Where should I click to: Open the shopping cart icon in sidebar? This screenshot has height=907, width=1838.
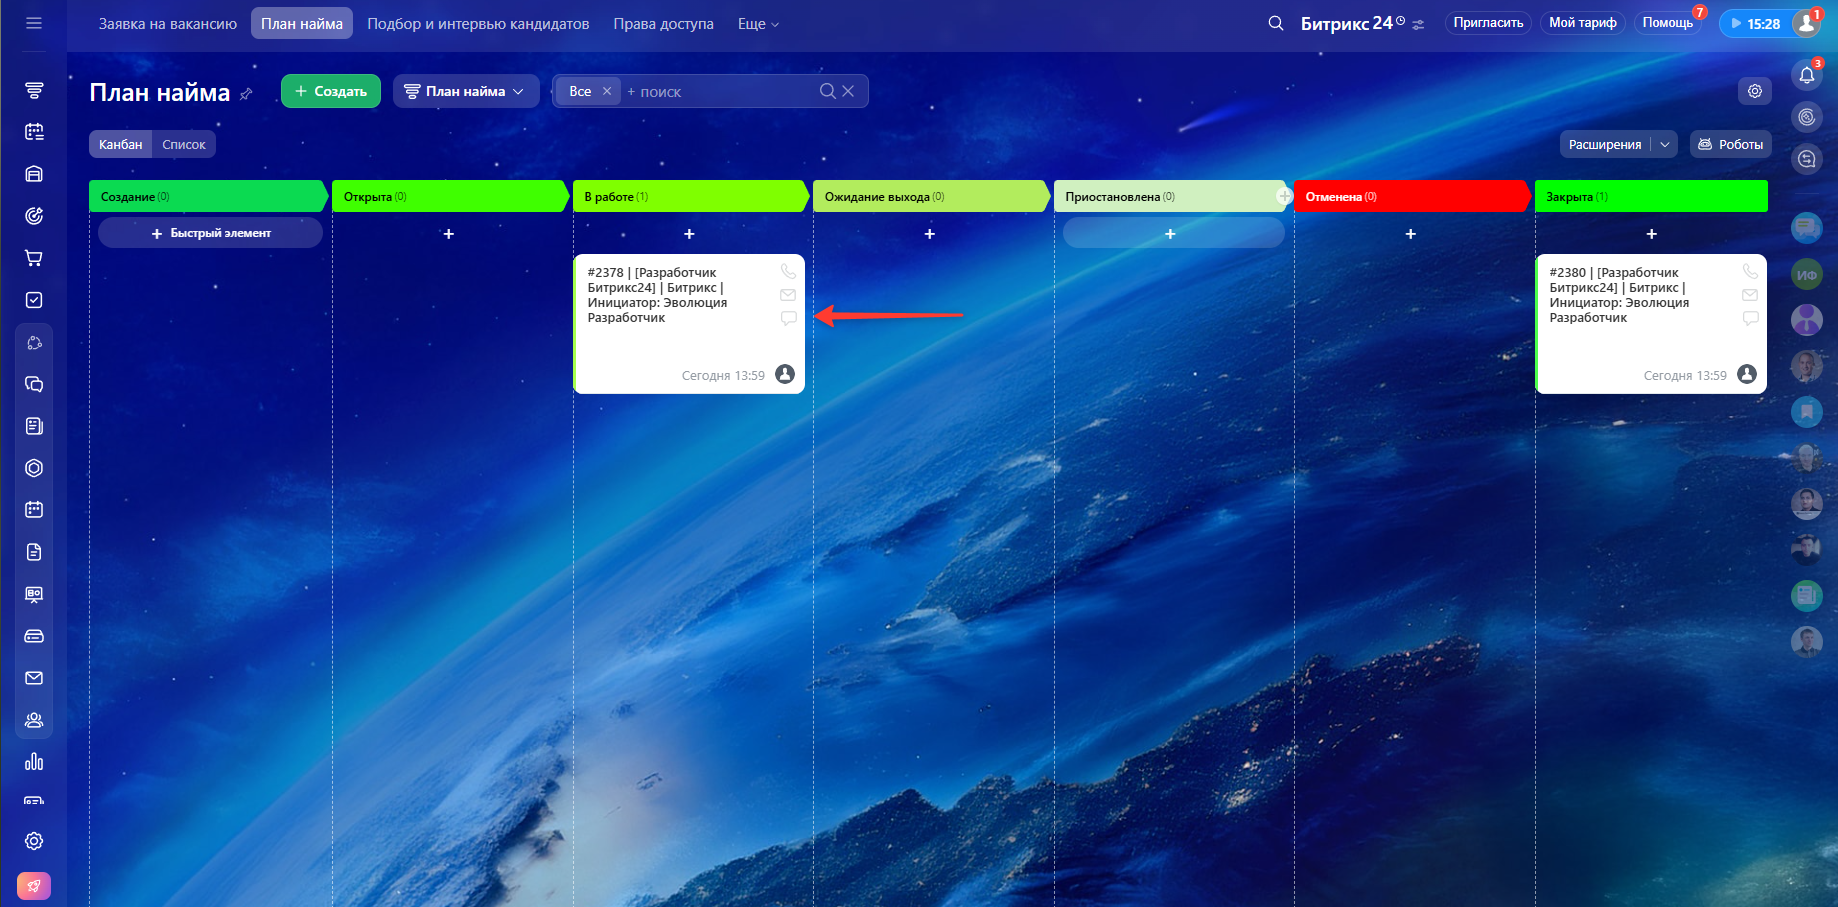point(34,258)
